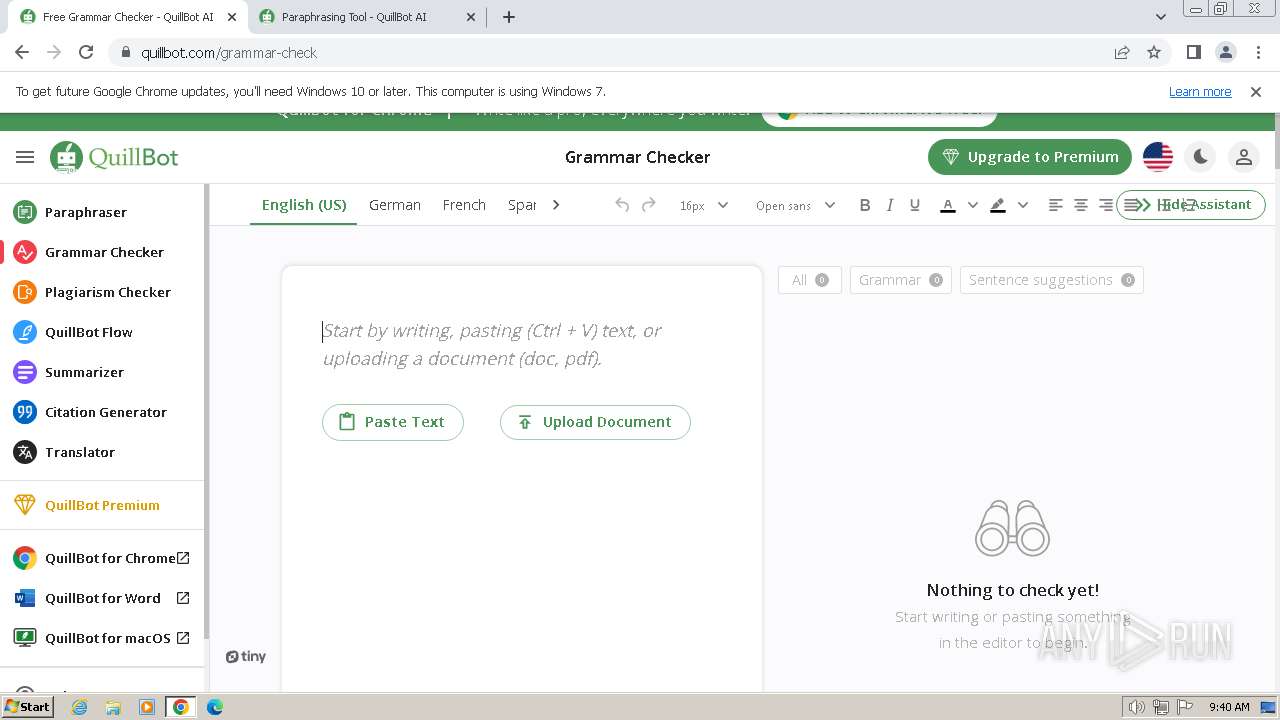Viewport: 1280px width, 720px height.
Task: Bookmark this page with the star
Action: point(1154,53)
